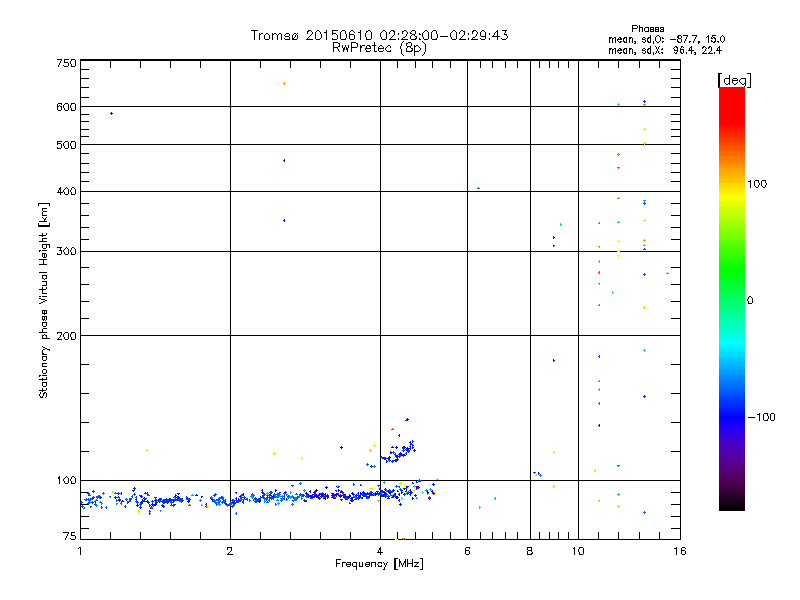Image resolution: width=800 pixels, height=600 pixels.
Task: Click the "Phases" header text
Action: click(x=647, y=29)
